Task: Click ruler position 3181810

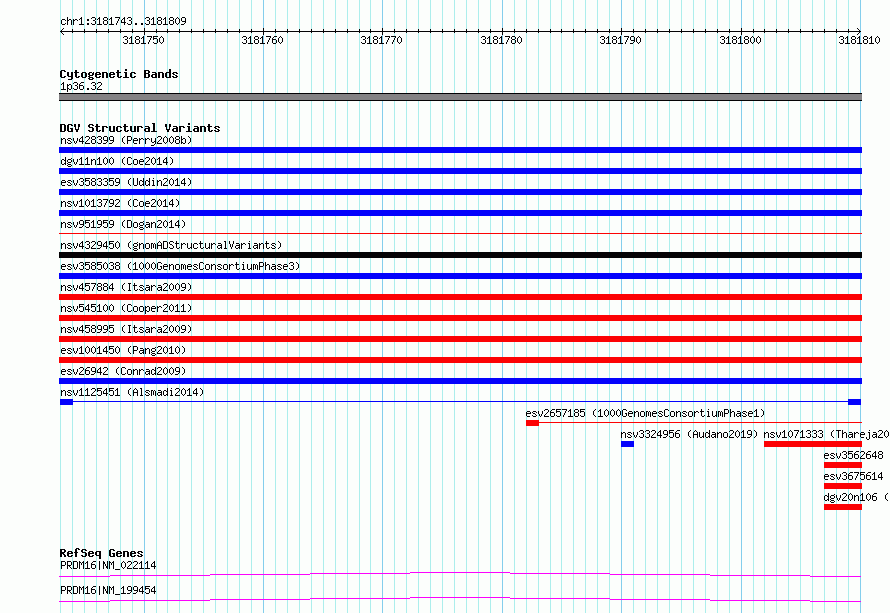Action: [x=859, y=40]
